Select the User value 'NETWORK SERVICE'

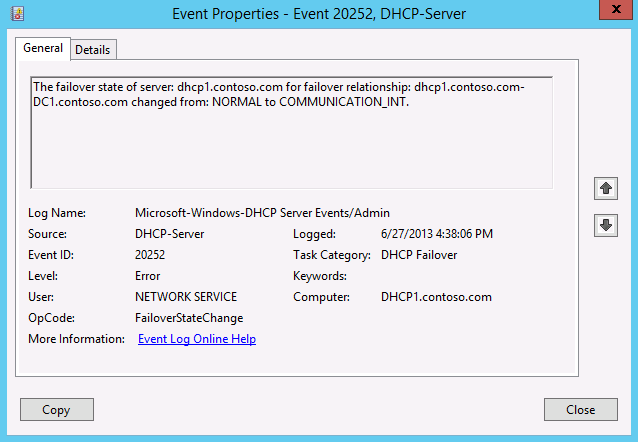(x=186, y=297)
